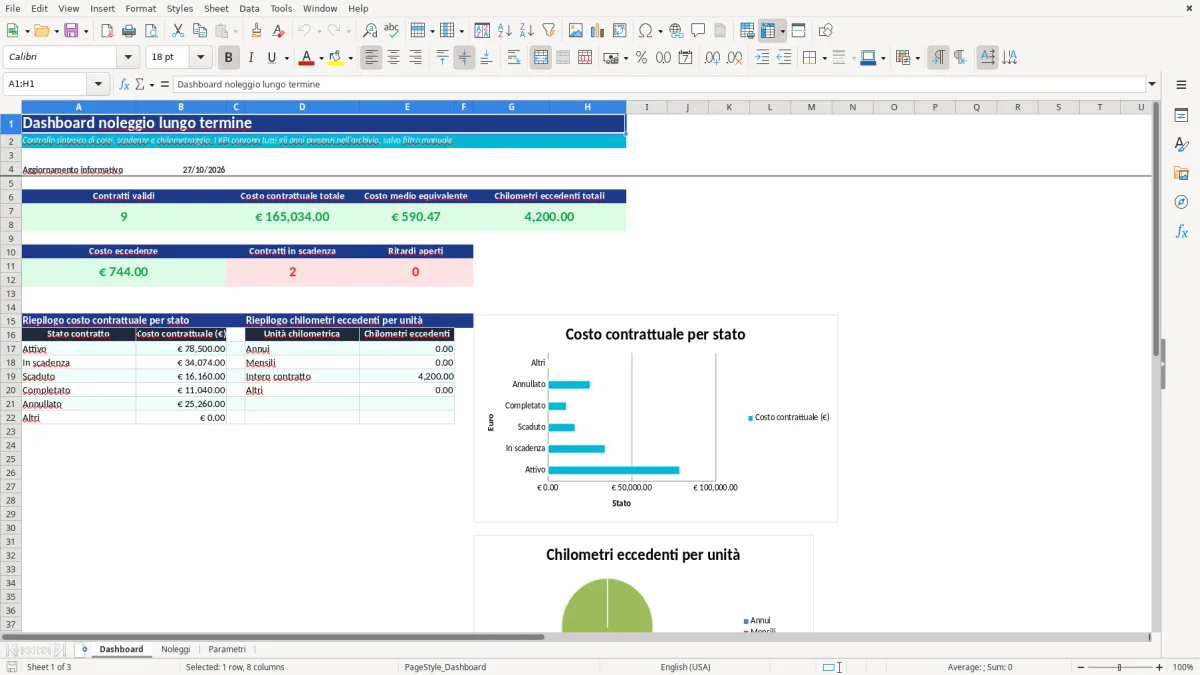The width and height of the screenshot is (1200, 675).
Task: Open the Save button dropdown arrow
Action: [x=86, y=31]
